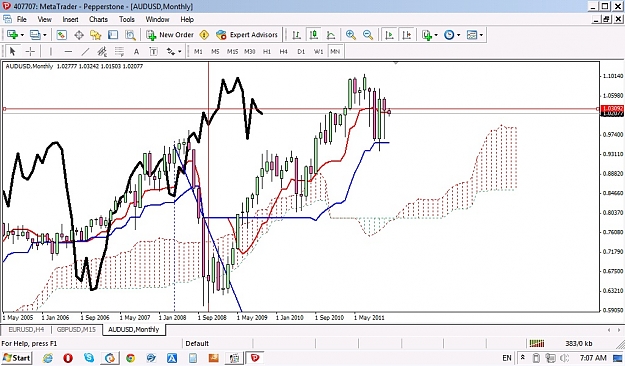Open the Indicators list dropdown arrow

[436, 35]
